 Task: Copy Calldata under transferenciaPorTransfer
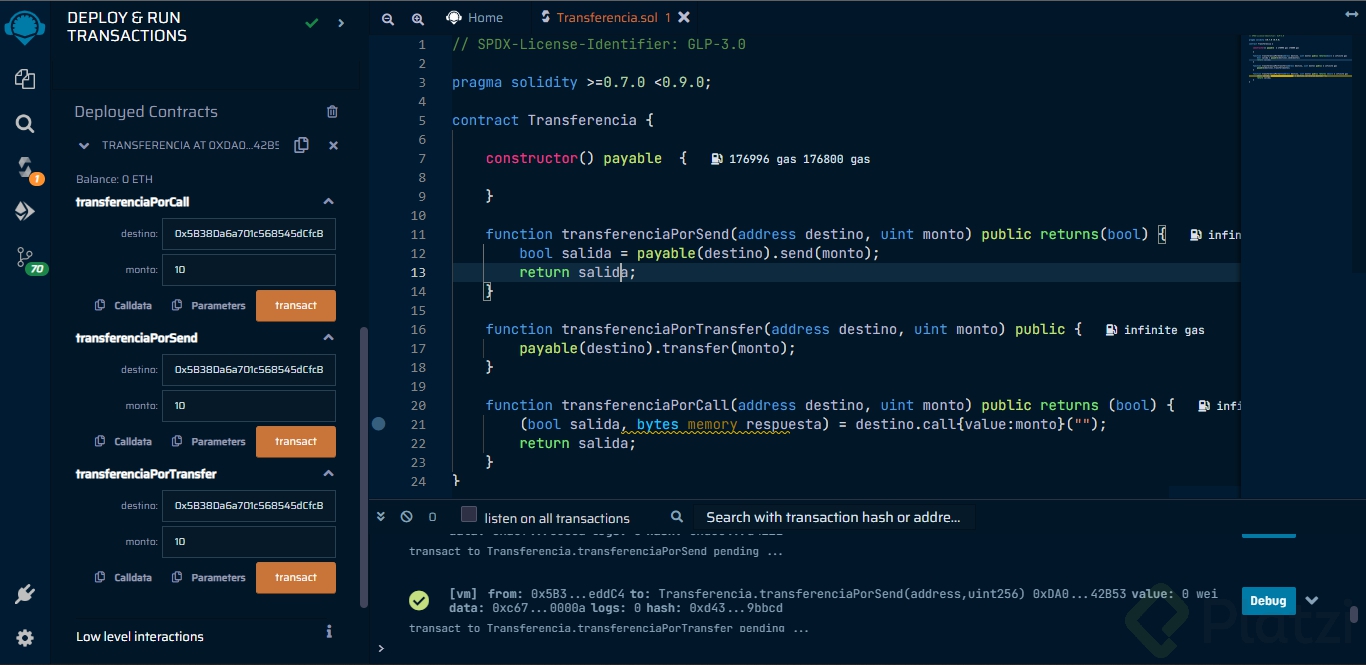click(x=123, y=577)
